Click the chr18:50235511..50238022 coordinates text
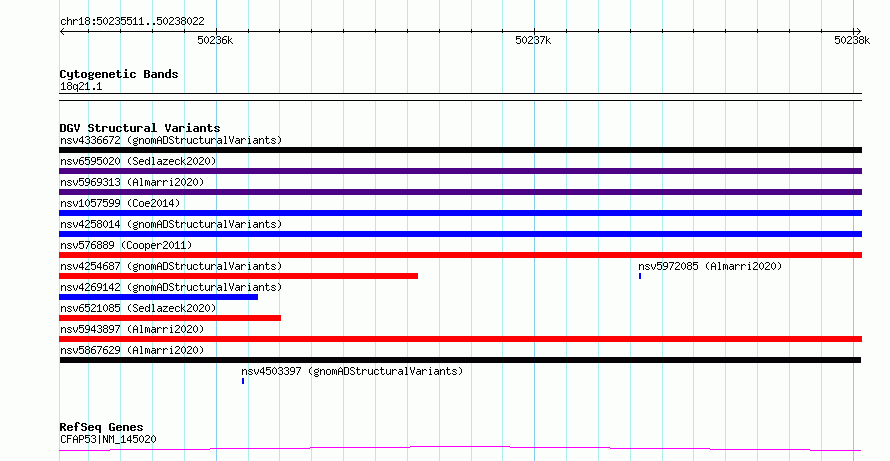Image resolution: width=890 pixels, height=461 pixels. point(132,22)
